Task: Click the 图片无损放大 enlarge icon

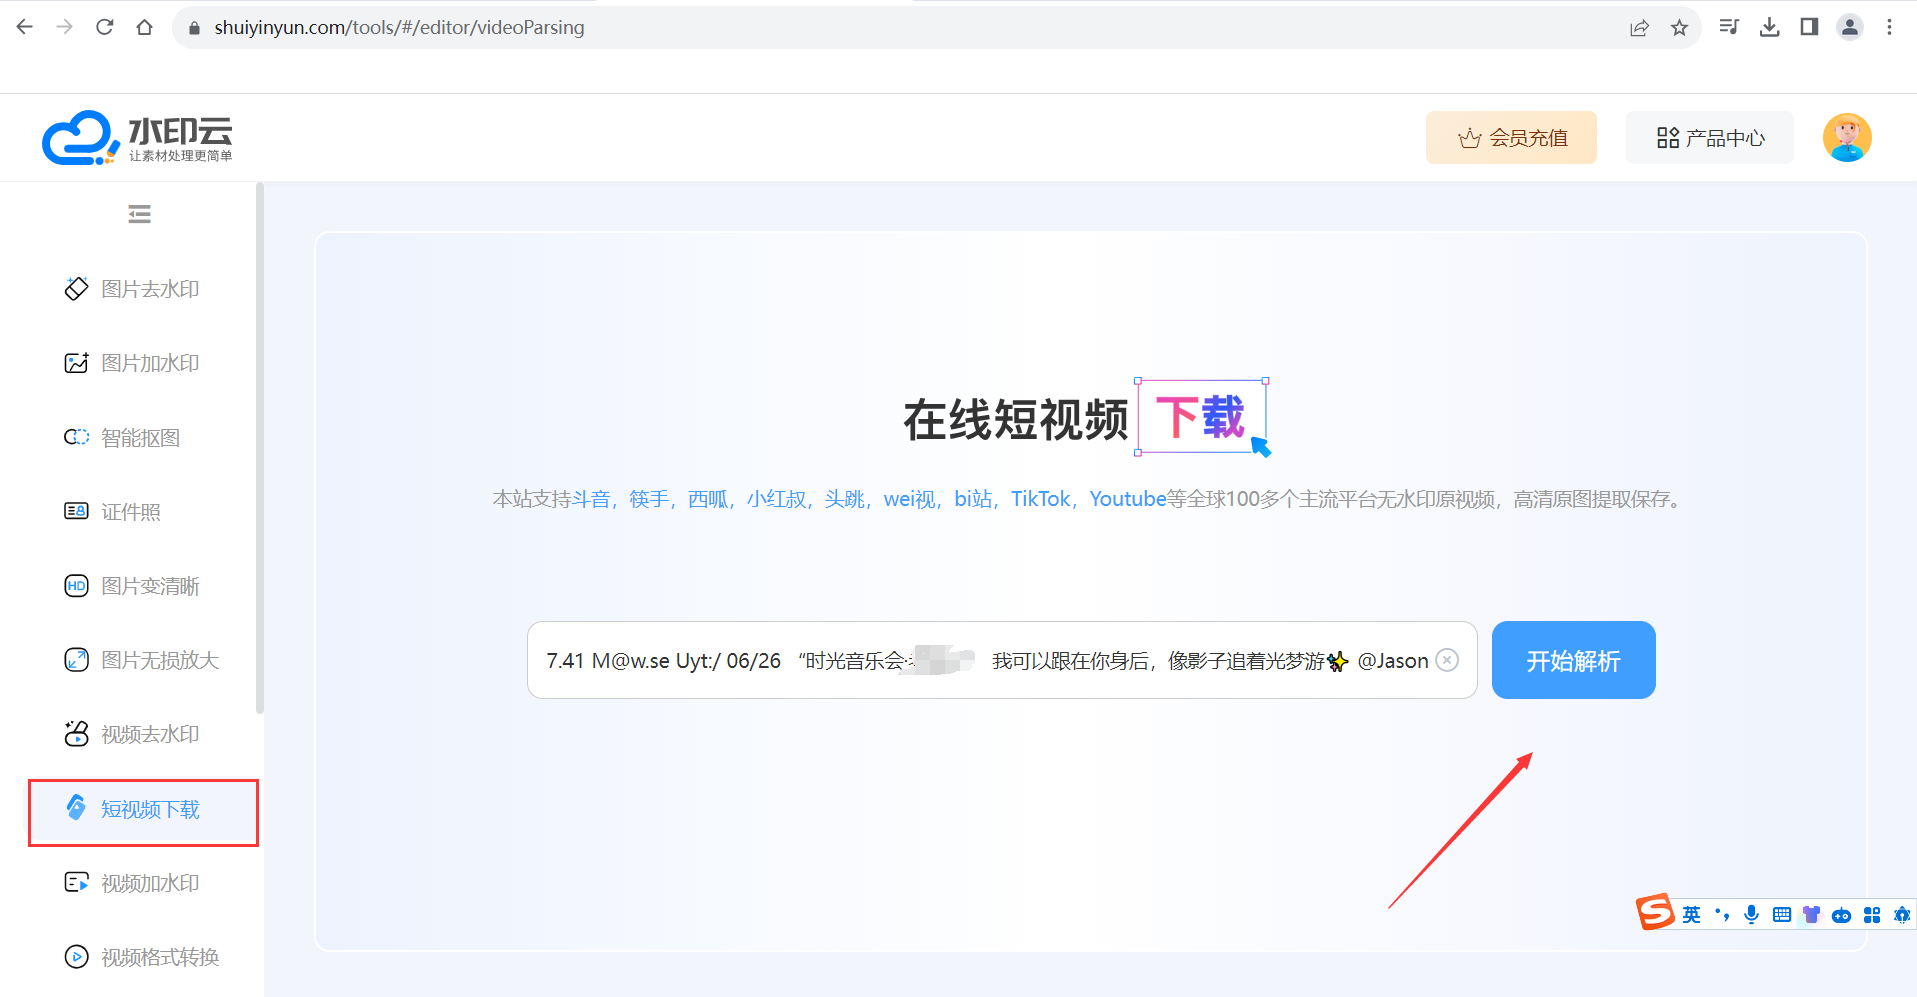Action: point(76,660)
